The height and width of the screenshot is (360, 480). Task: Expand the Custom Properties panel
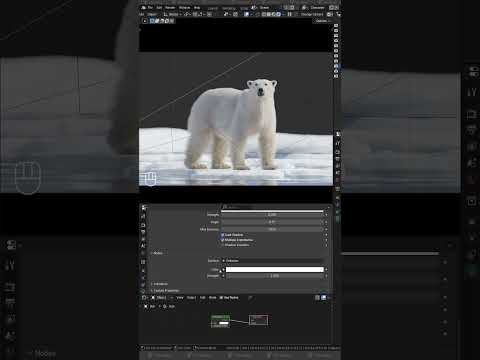coord(165,291)
